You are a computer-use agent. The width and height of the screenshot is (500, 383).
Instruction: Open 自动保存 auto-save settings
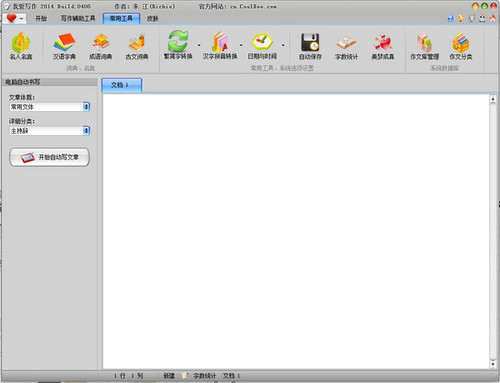(310, 46)
